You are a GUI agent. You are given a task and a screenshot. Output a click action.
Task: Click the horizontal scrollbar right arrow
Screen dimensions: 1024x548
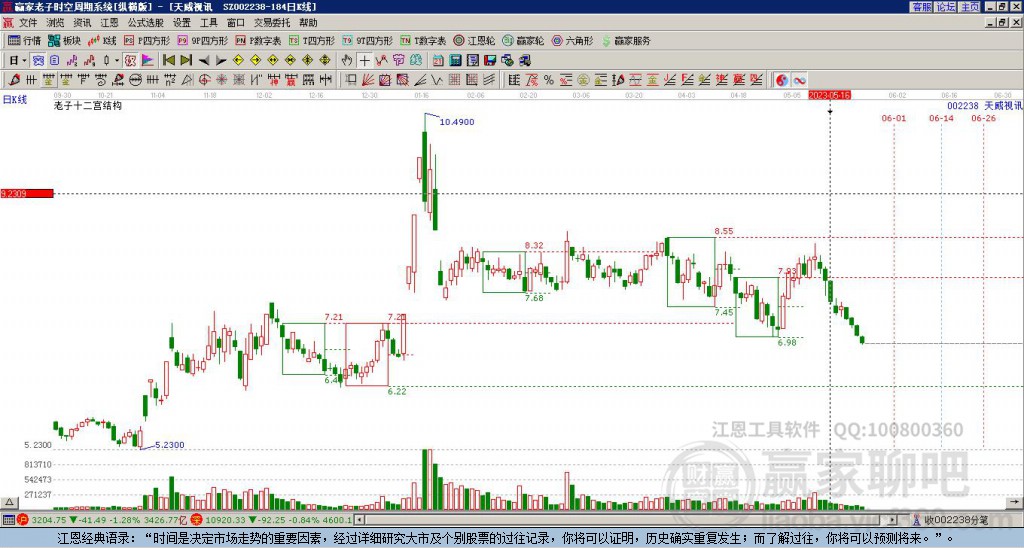click(893, 520)
